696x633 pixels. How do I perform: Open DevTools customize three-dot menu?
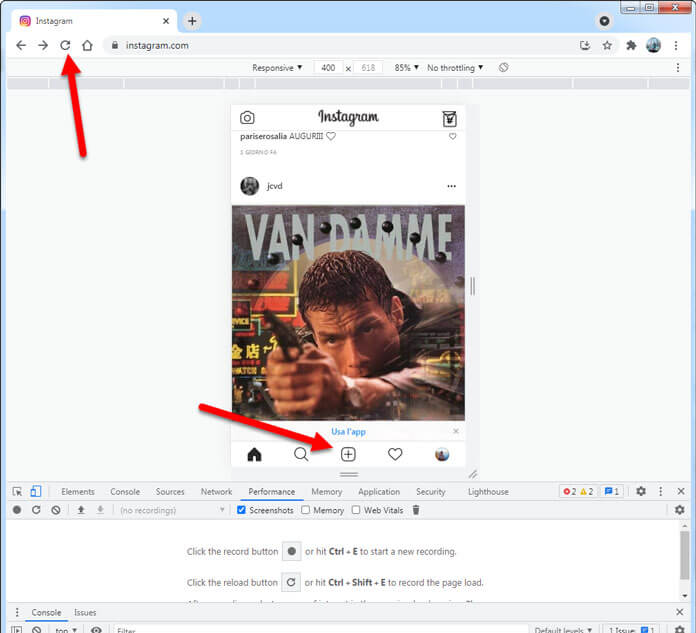pyautogui.click(x=661, y=491)
